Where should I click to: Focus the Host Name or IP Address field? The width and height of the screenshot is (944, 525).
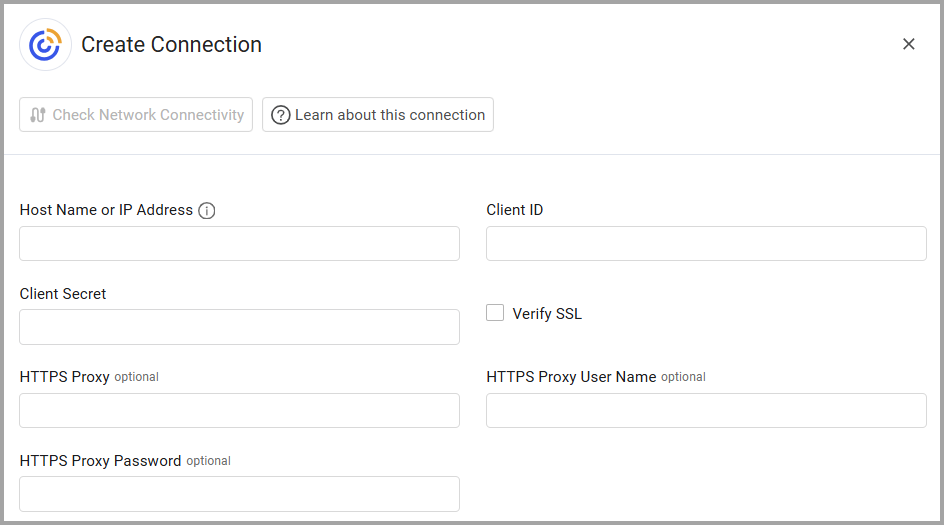(239, 243)
